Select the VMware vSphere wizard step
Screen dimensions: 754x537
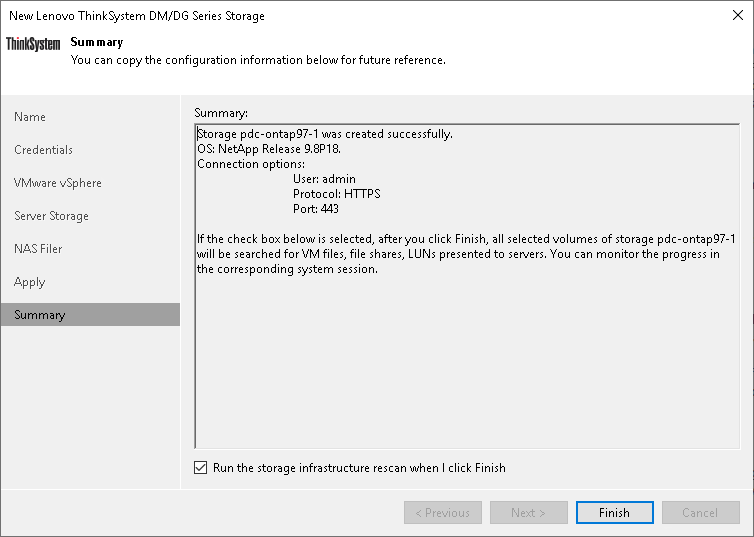[90, 183]
